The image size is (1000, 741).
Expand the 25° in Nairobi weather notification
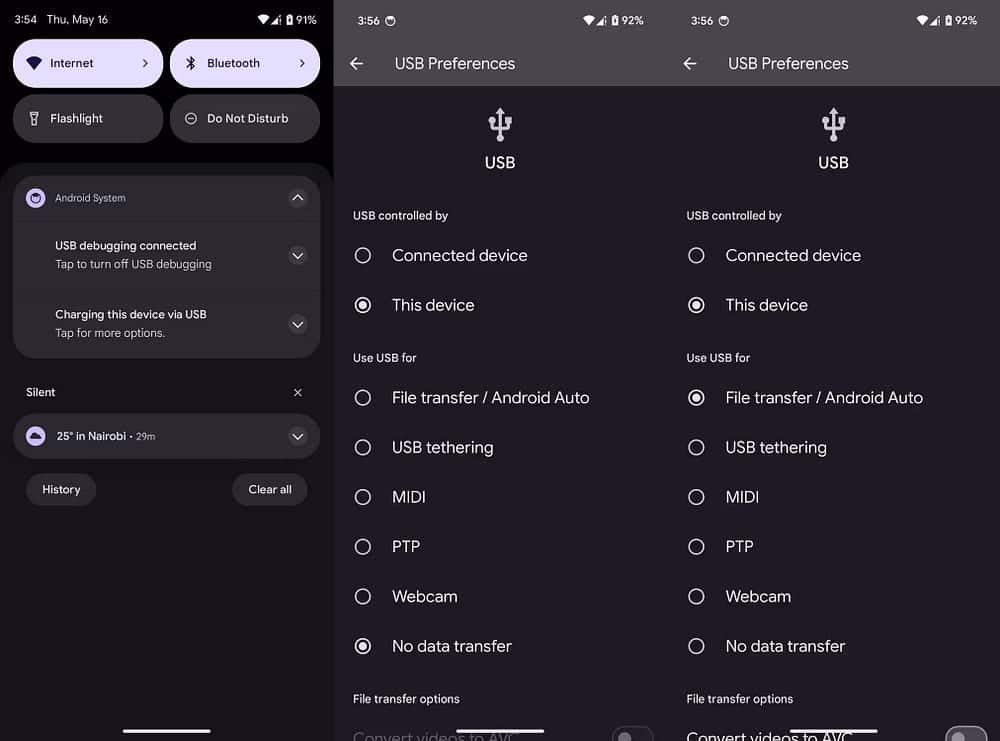[297, 436]
